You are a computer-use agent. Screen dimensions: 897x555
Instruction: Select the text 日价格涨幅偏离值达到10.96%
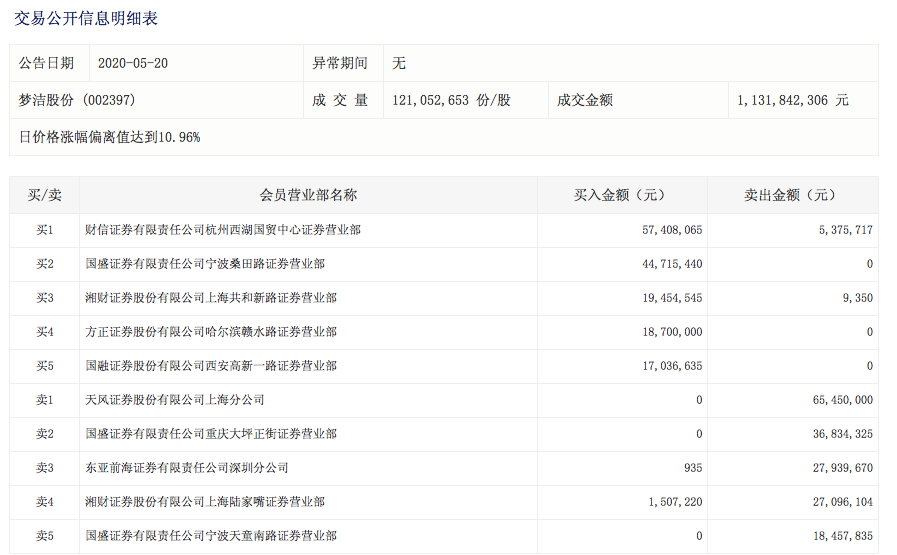click(x=109, y=137)
